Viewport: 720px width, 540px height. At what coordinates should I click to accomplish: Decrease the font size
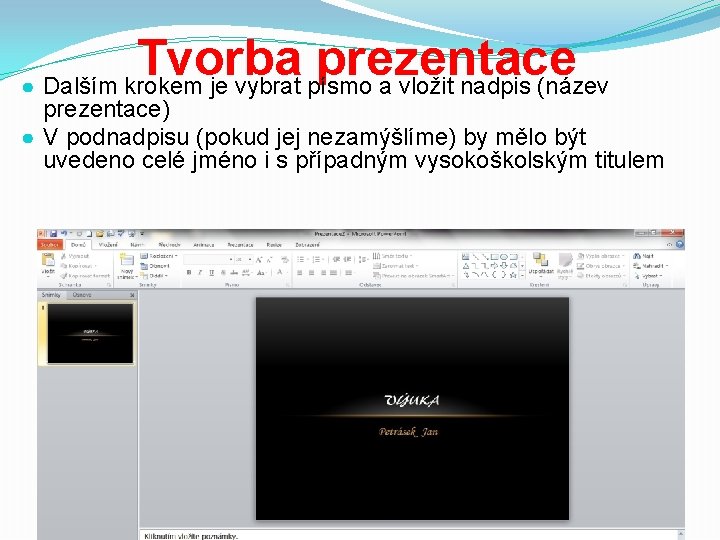pyautogui.click(x=270, y=260)
